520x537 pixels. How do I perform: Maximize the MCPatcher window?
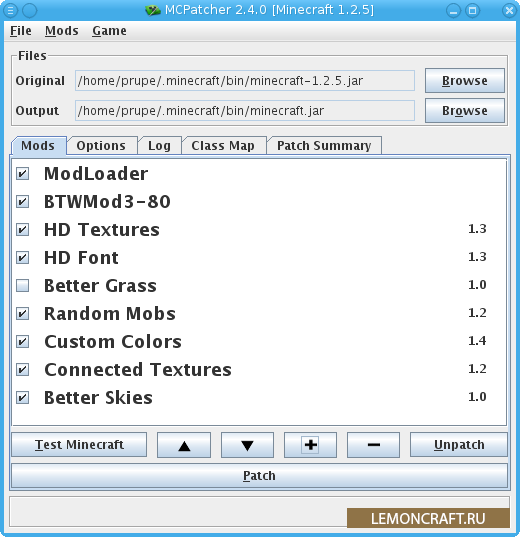(x=472, y=10)
